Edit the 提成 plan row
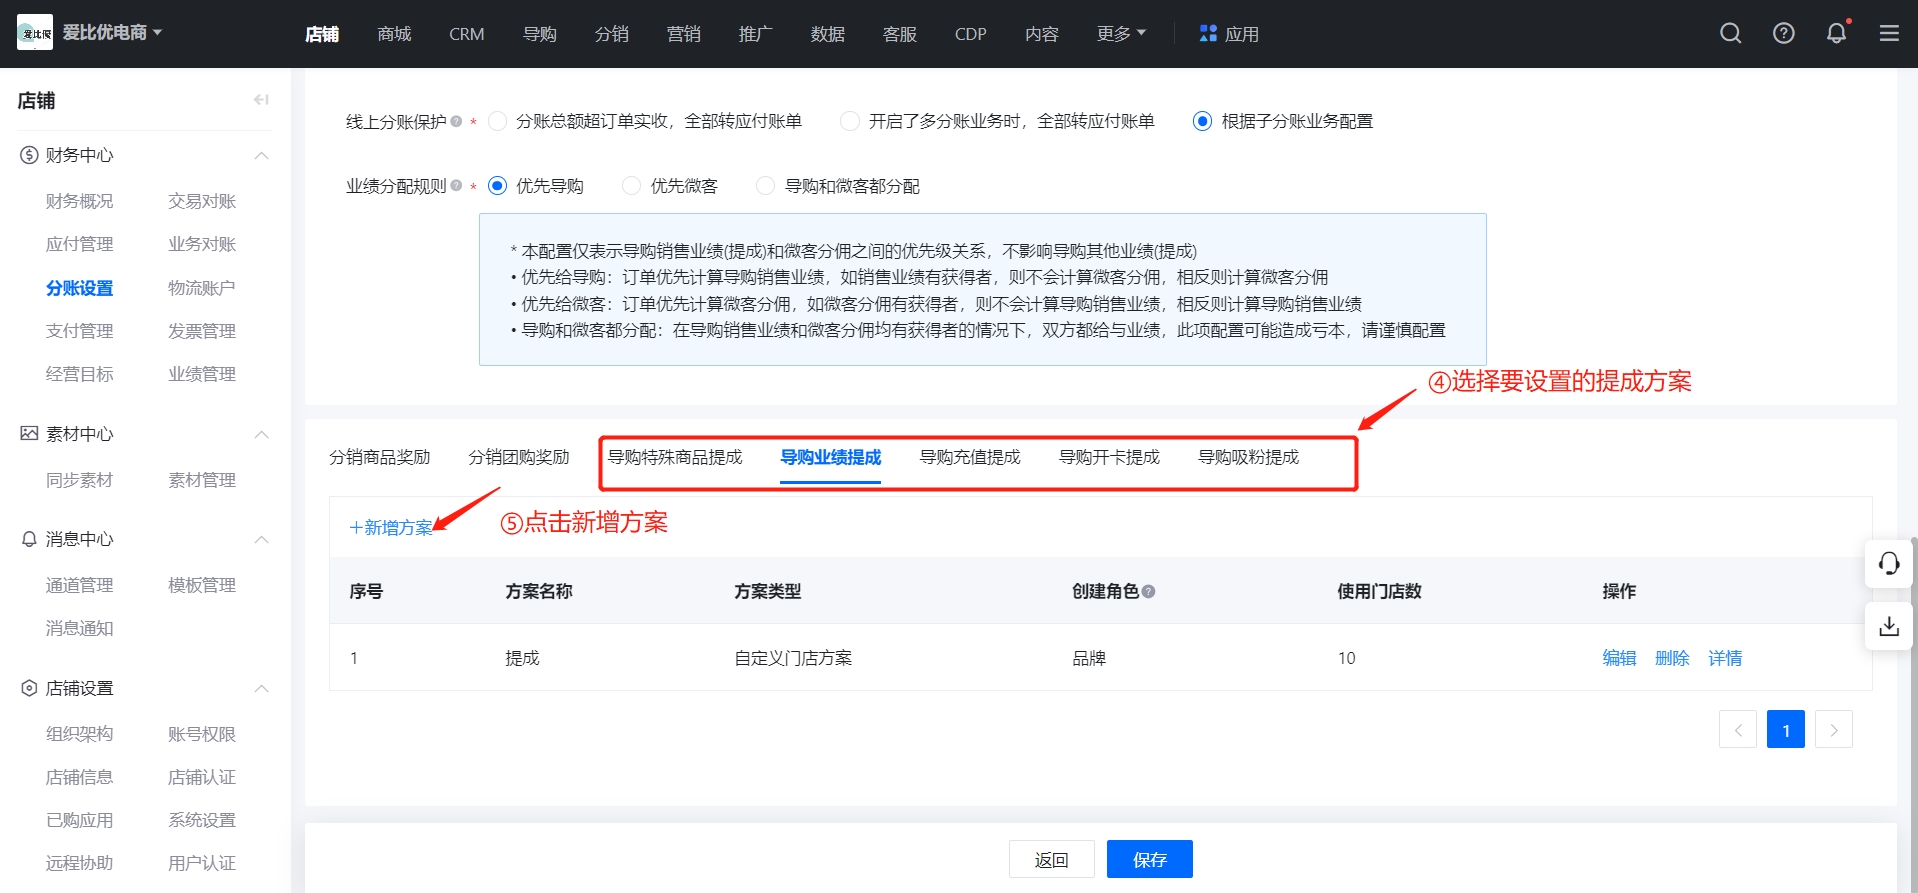Viewport: 1918px width, 893px height. tap(1619, 658)
